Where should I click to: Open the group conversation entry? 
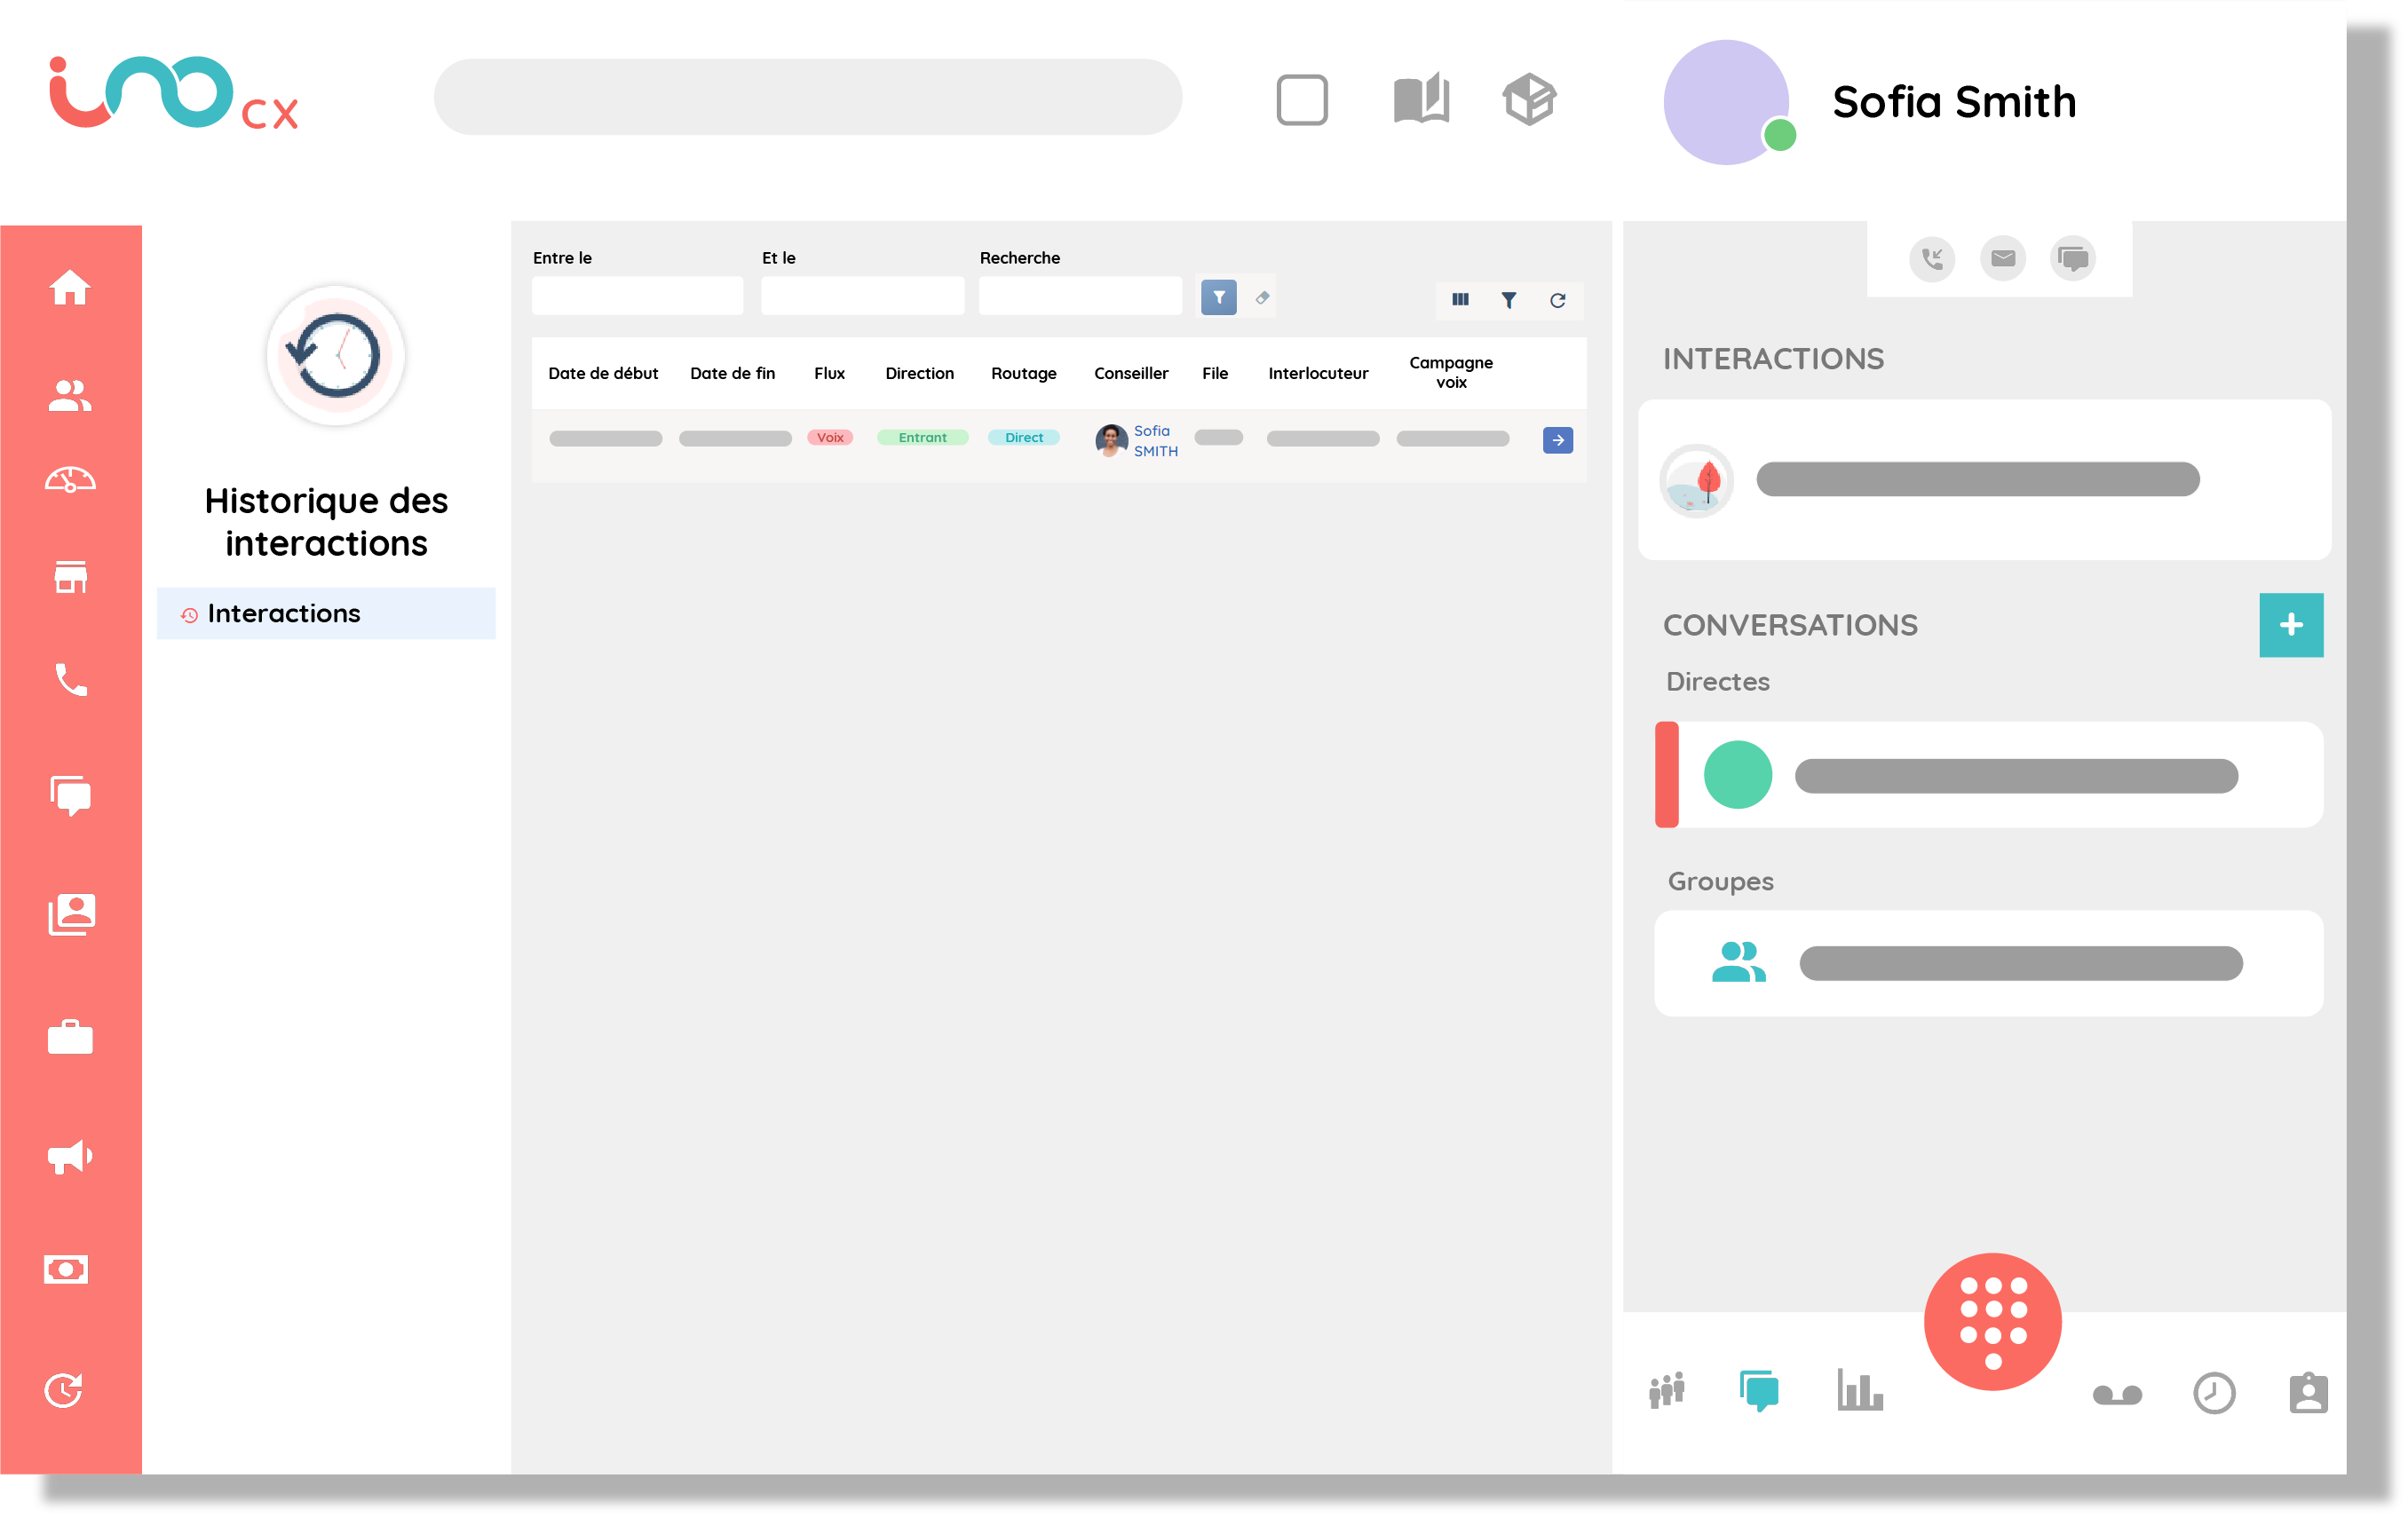point(1988,963)
